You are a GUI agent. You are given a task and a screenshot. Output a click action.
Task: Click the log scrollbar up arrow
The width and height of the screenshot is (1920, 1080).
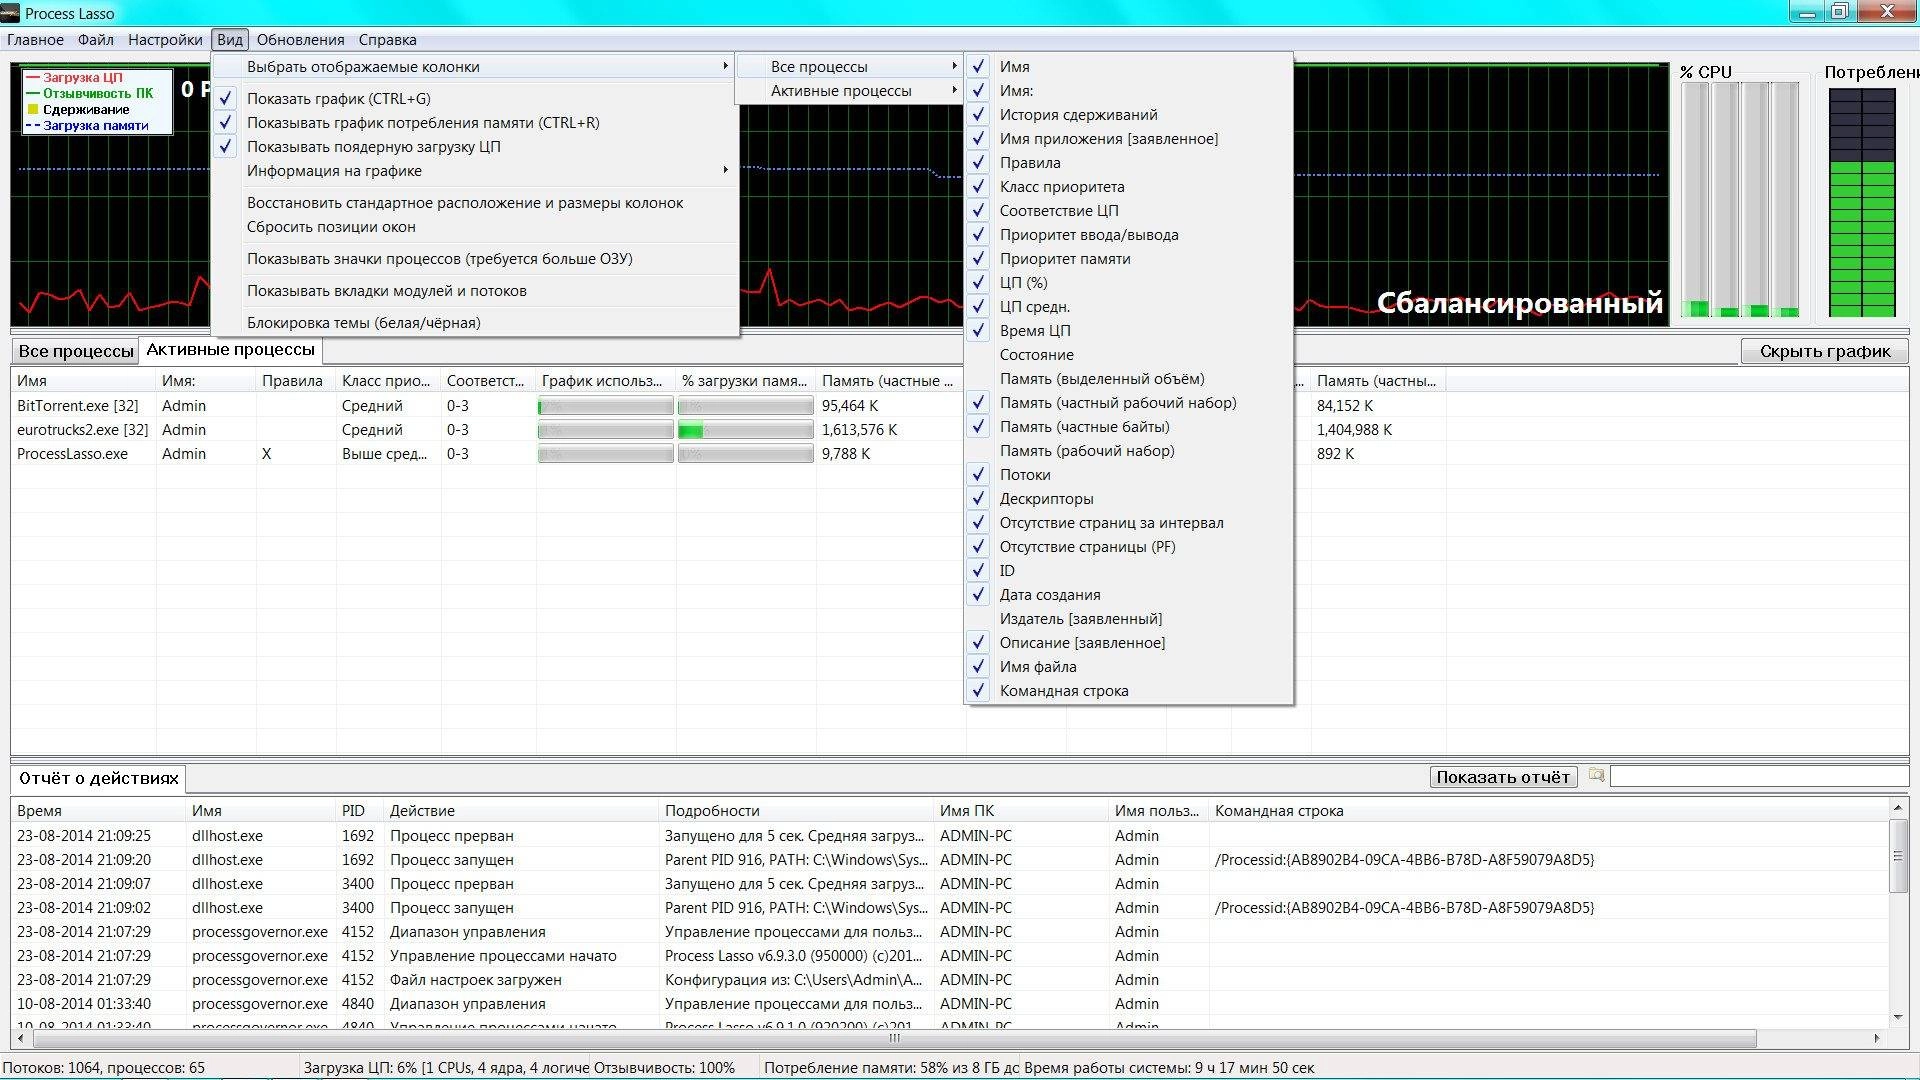click(x=1898, y=808)
